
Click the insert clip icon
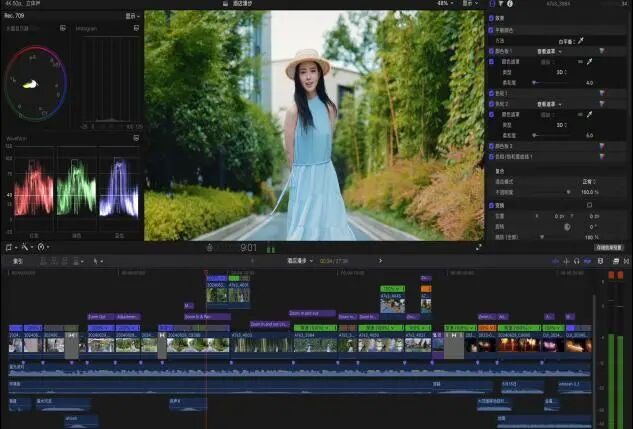(x=54, y=262)
